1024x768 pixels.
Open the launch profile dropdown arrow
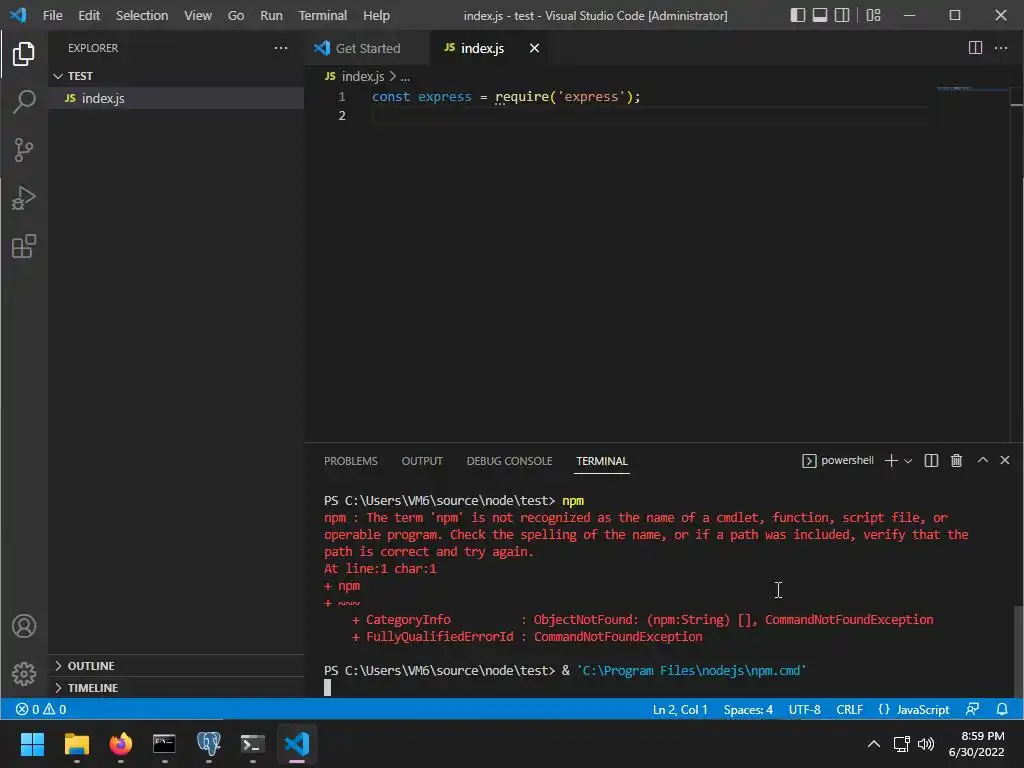[908, 461]
